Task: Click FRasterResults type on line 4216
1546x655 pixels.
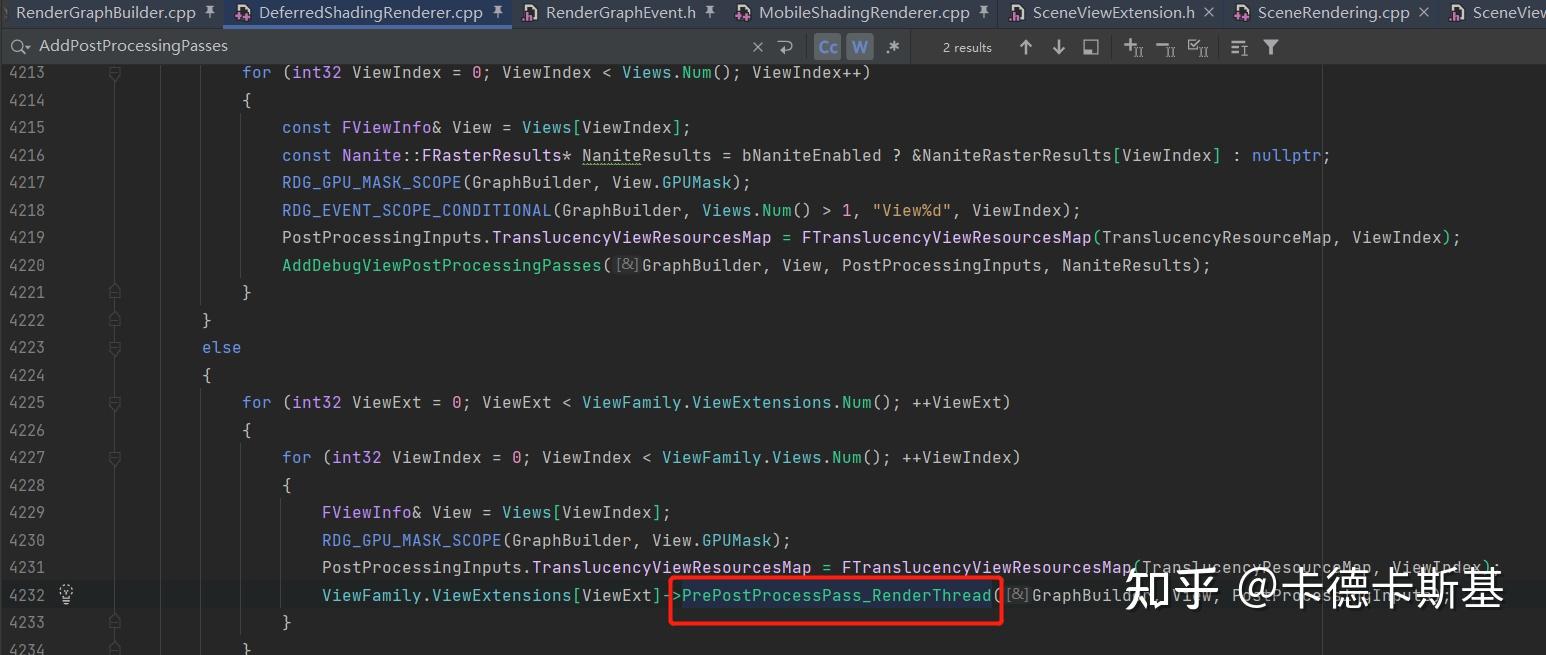Action: tap(491, 155)
